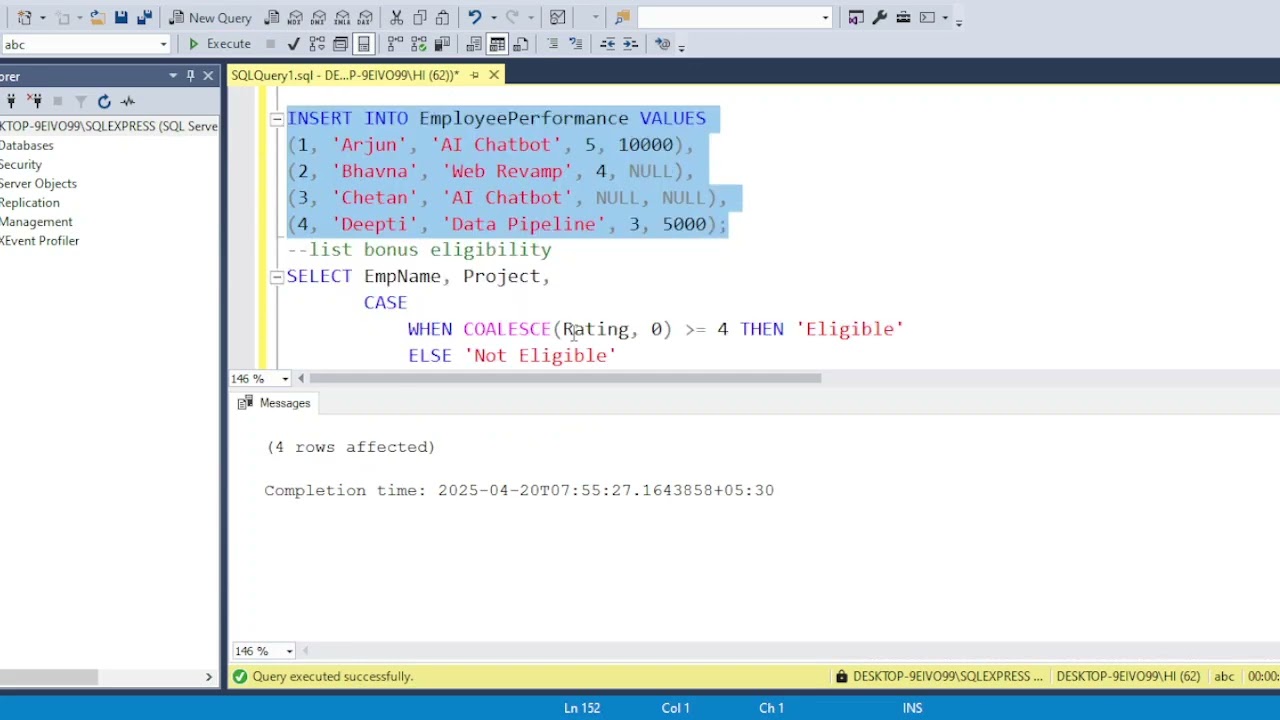Click the wrench Properties icon
The image size is (1280, 720).
click(x=879, y=17)
